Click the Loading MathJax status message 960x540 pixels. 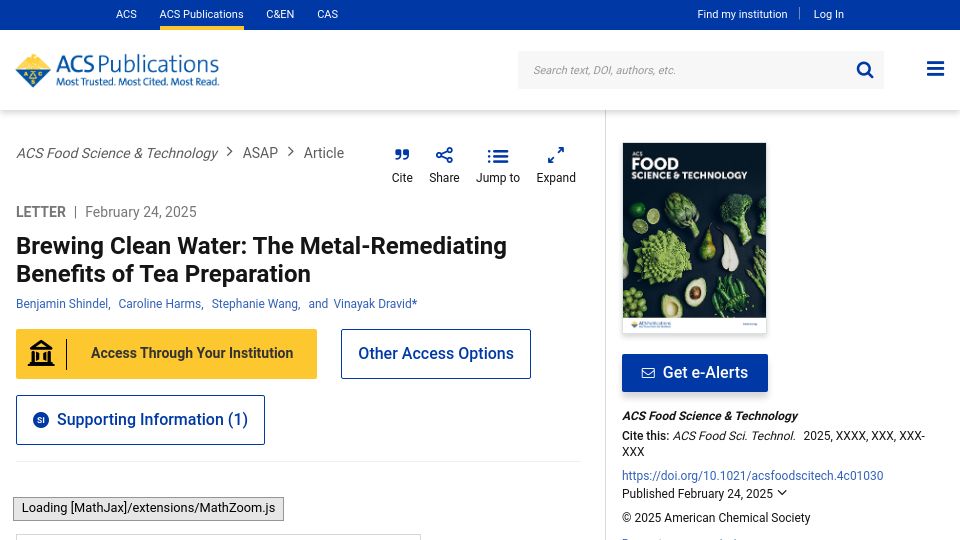point(148,508)
